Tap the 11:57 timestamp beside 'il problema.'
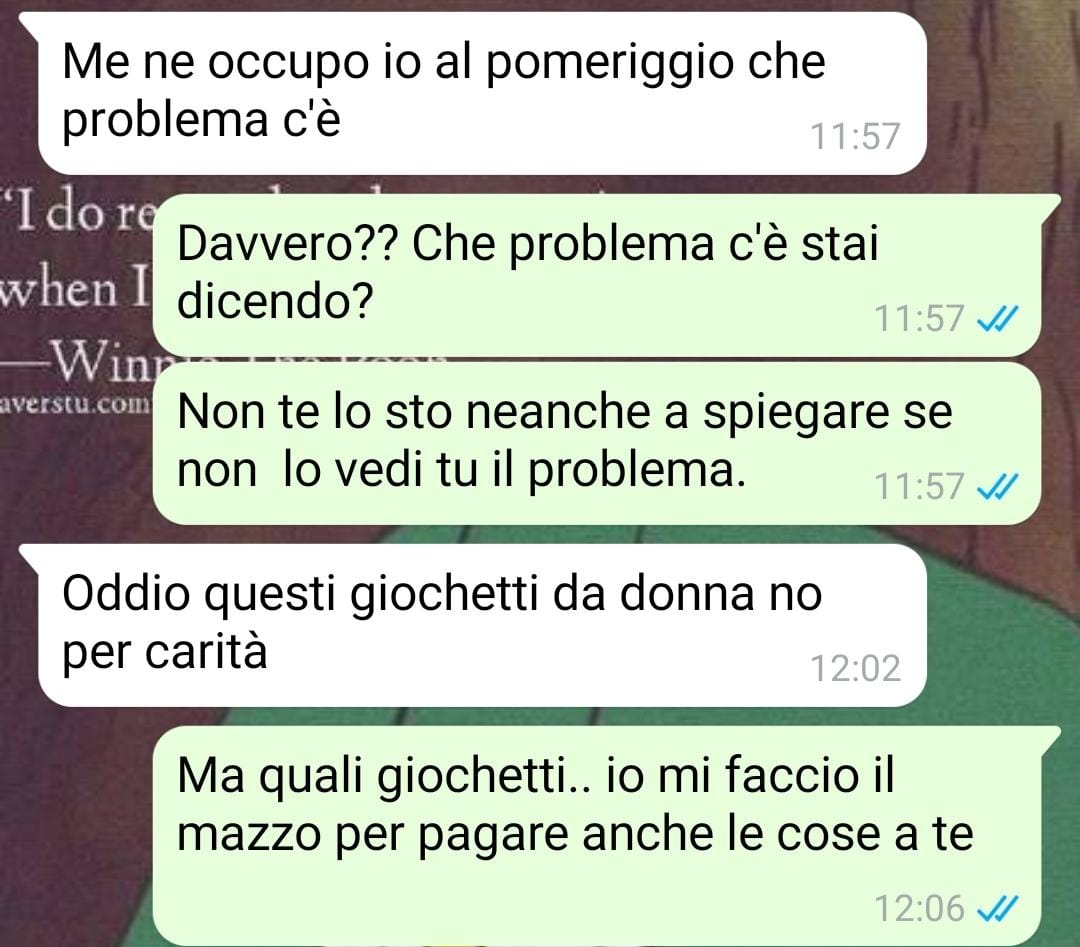 (919, 487)
